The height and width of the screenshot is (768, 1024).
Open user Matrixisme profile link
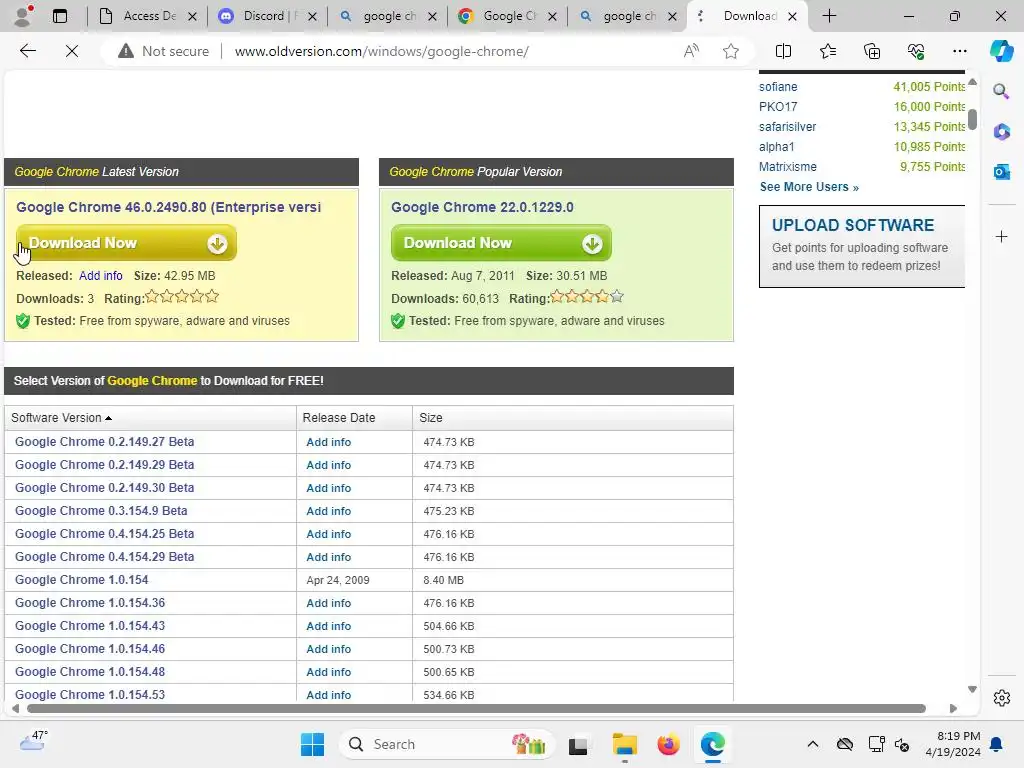788,167
